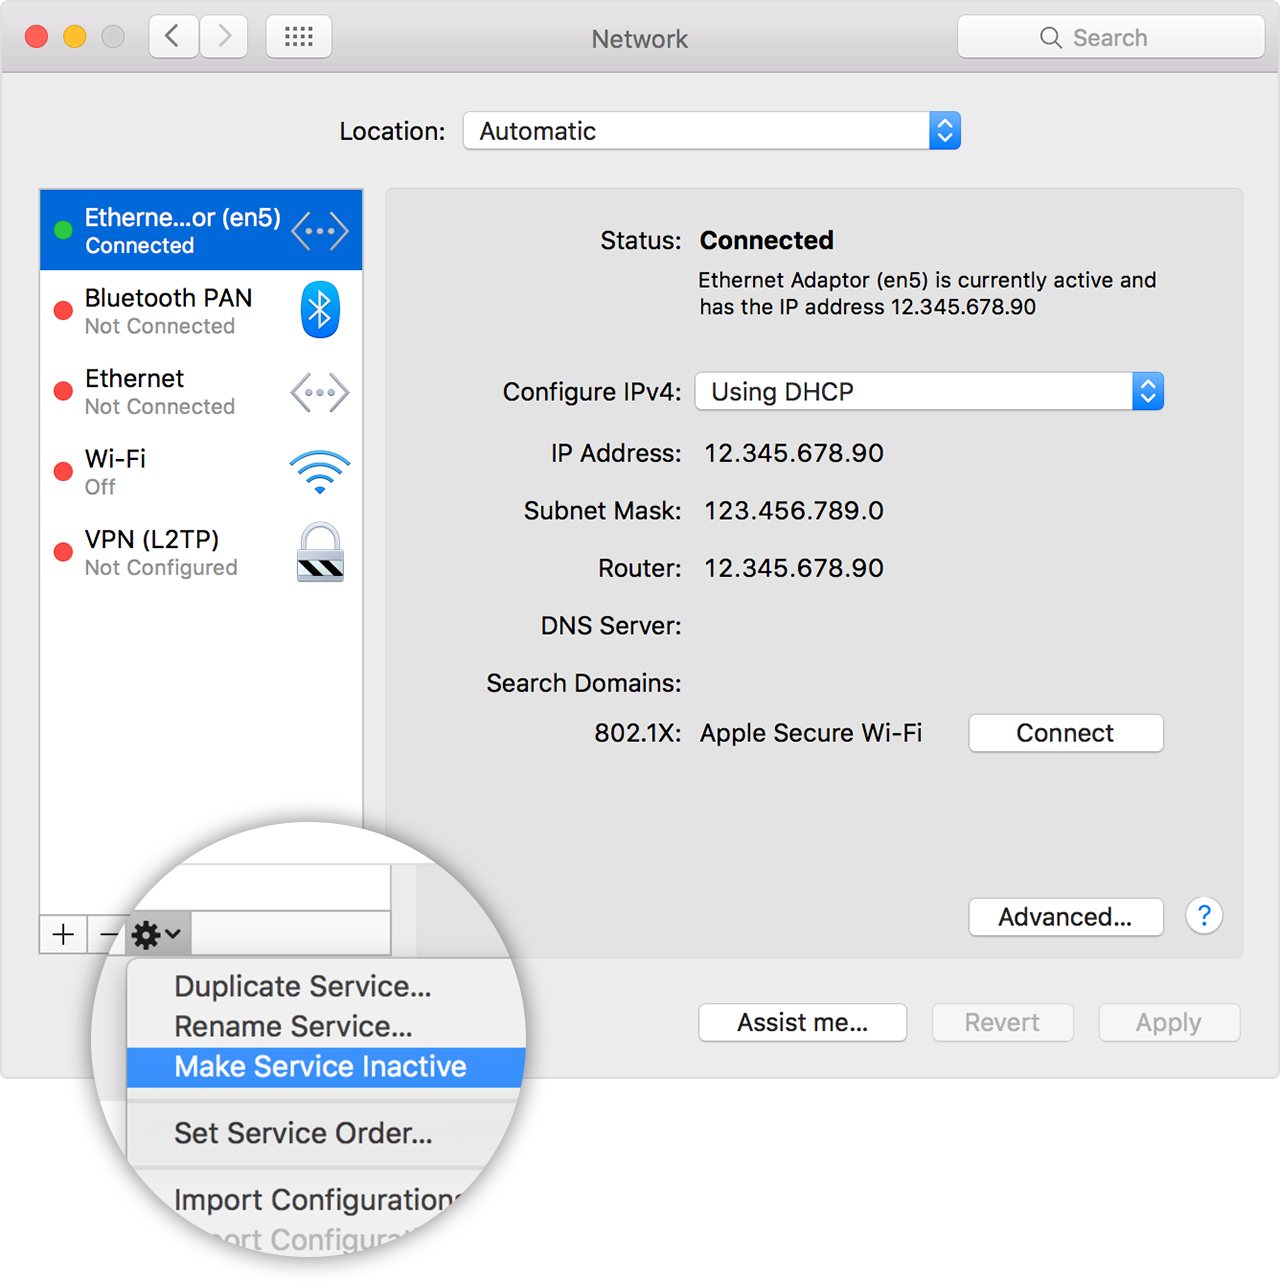The width and height of the screenshot is (1280, 1282).
Task: Click the red status dot beside VPN (L2TP)
Action: (63, 552)
